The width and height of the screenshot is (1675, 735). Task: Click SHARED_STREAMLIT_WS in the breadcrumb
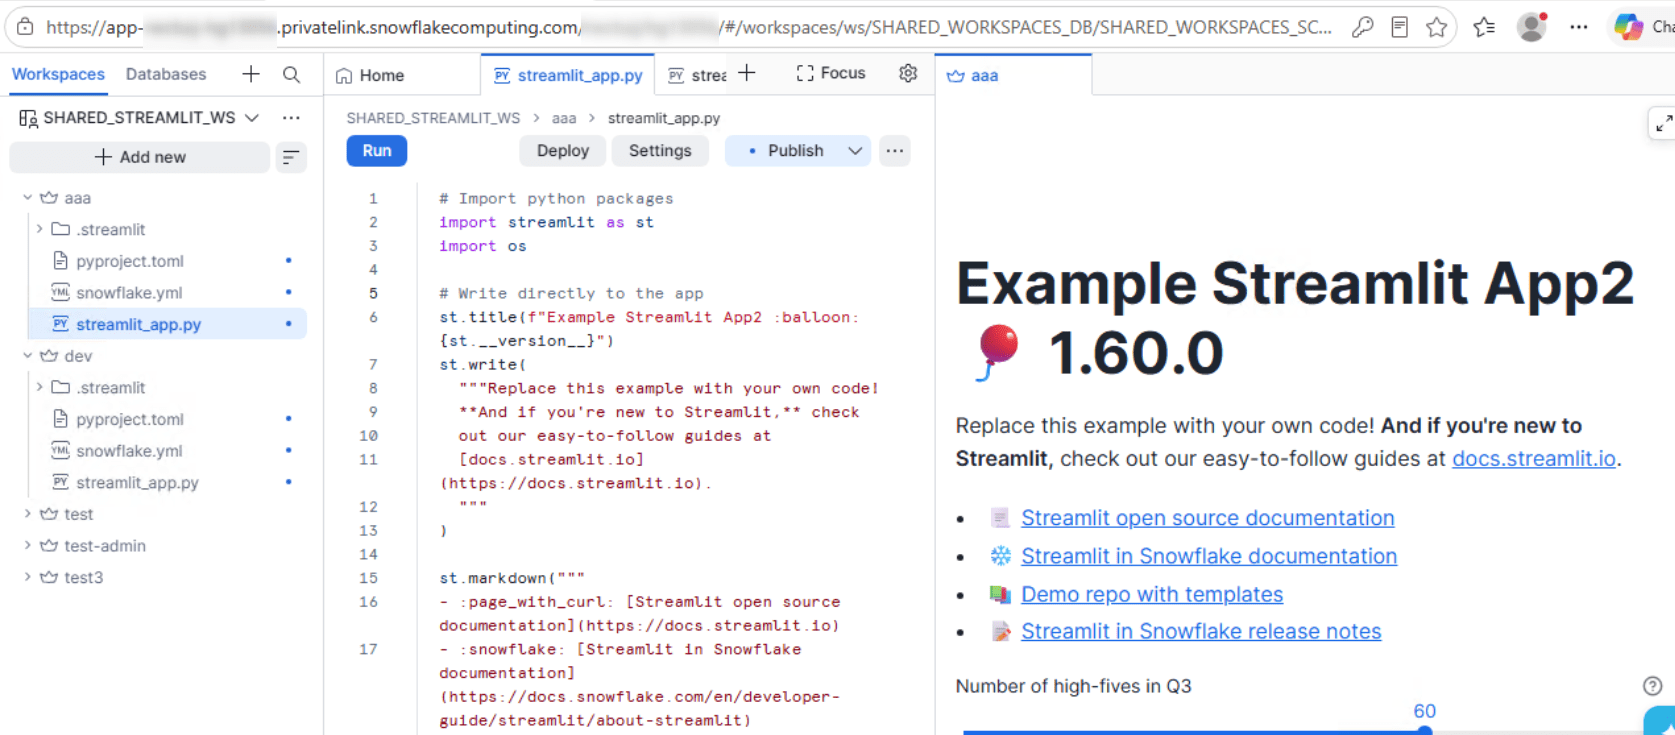(433, 118)
